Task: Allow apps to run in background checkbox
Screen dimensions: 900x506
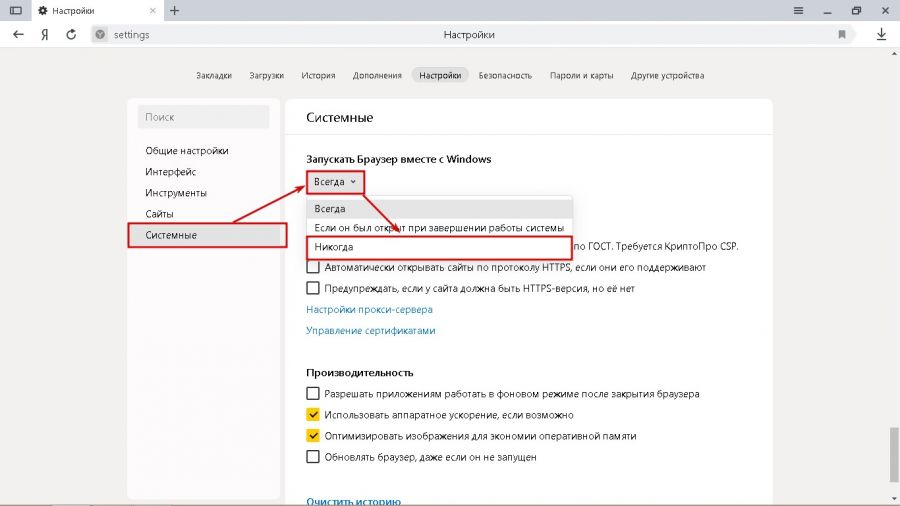Action: click(313, 394)
